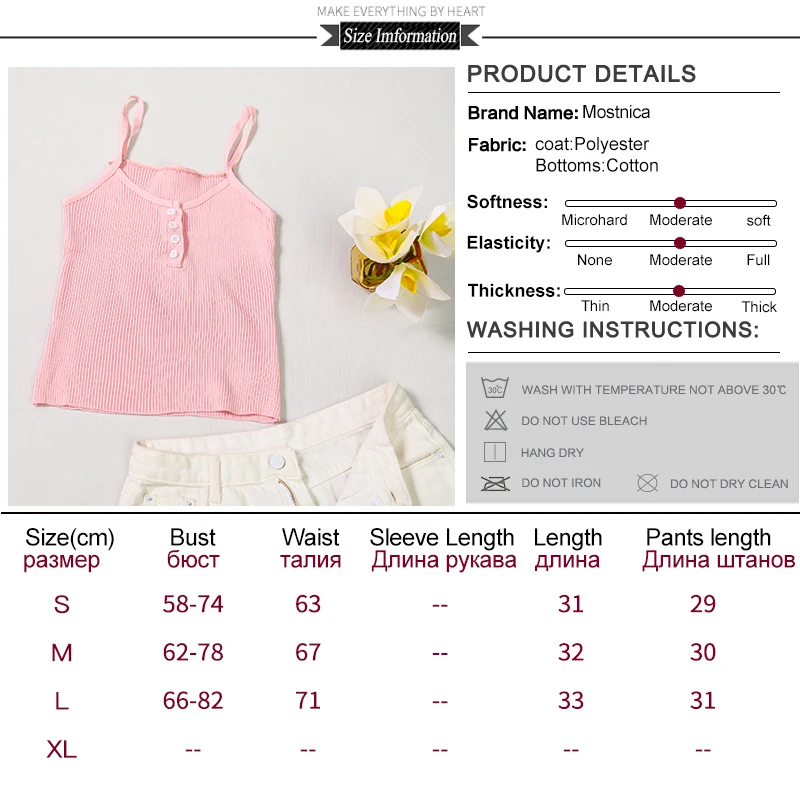Click the size XL row label
The width and height of the screenshot is (800, 800).
(x=61, y=749)
